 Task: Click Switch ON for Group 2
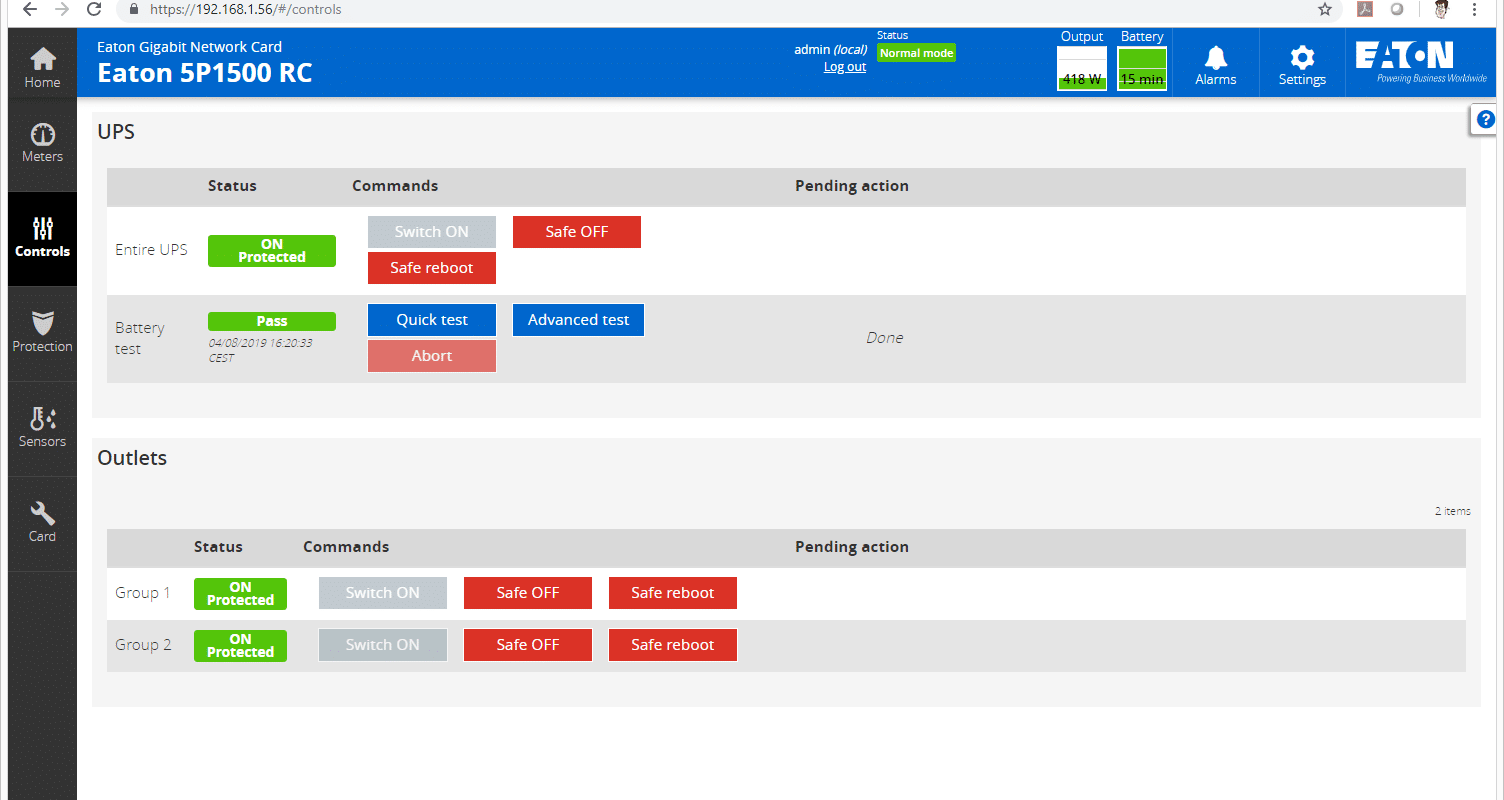pos(383,645)
